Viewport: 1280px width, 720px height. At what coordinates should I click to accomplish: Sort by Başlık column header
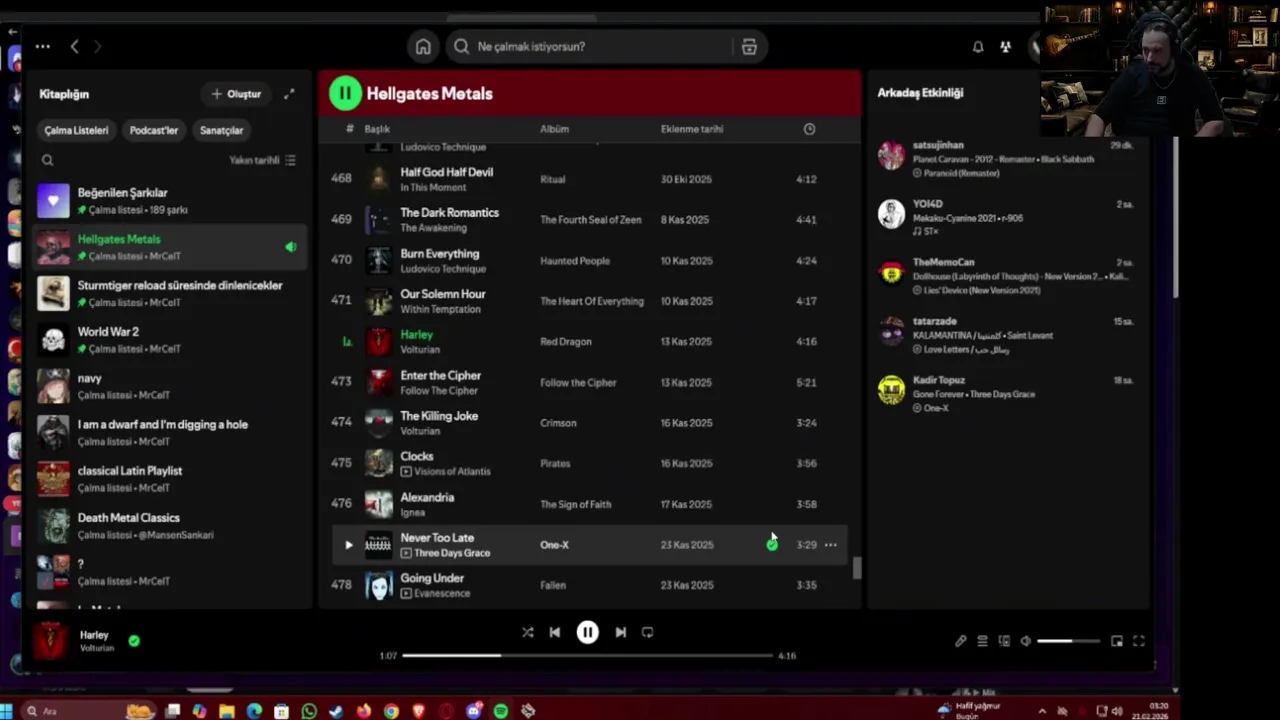point(377,129)
